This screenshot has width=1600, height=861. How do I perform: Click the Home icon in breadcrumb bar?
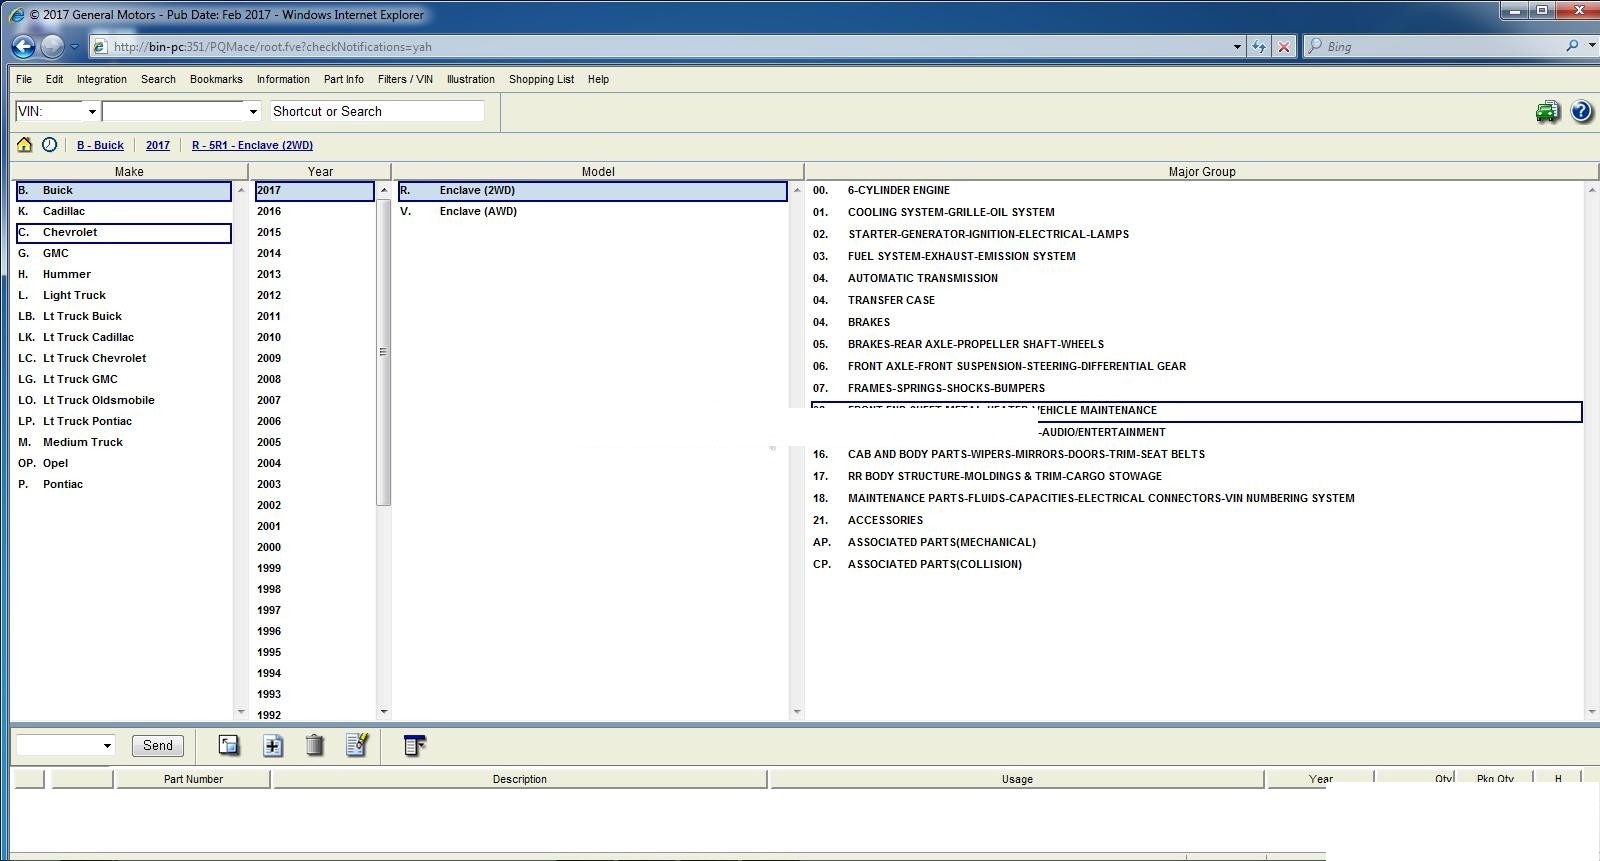coord(25,145)
